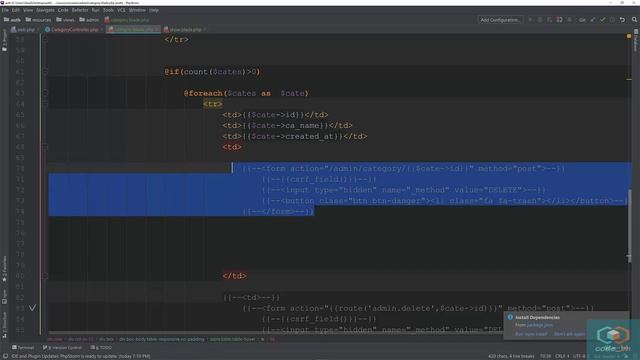This screenshot has height=360, width=640.
Task: Switch to the category blade.php tab
Action: (133, 29)
